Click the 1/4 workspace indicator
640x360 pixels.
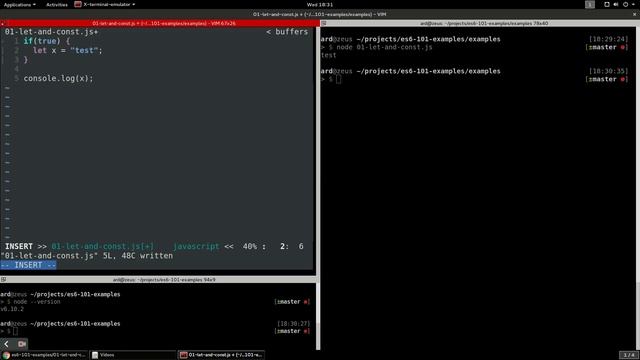(629, 355)
